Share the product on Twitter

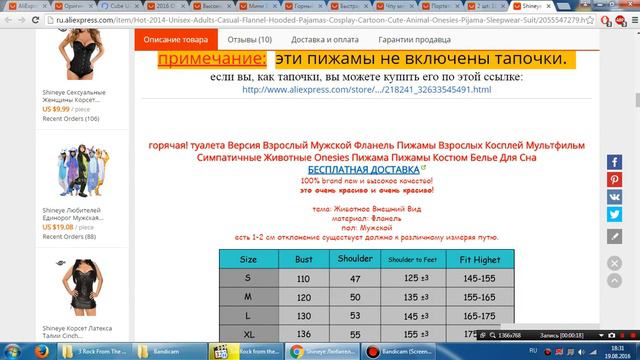[614, 214]
